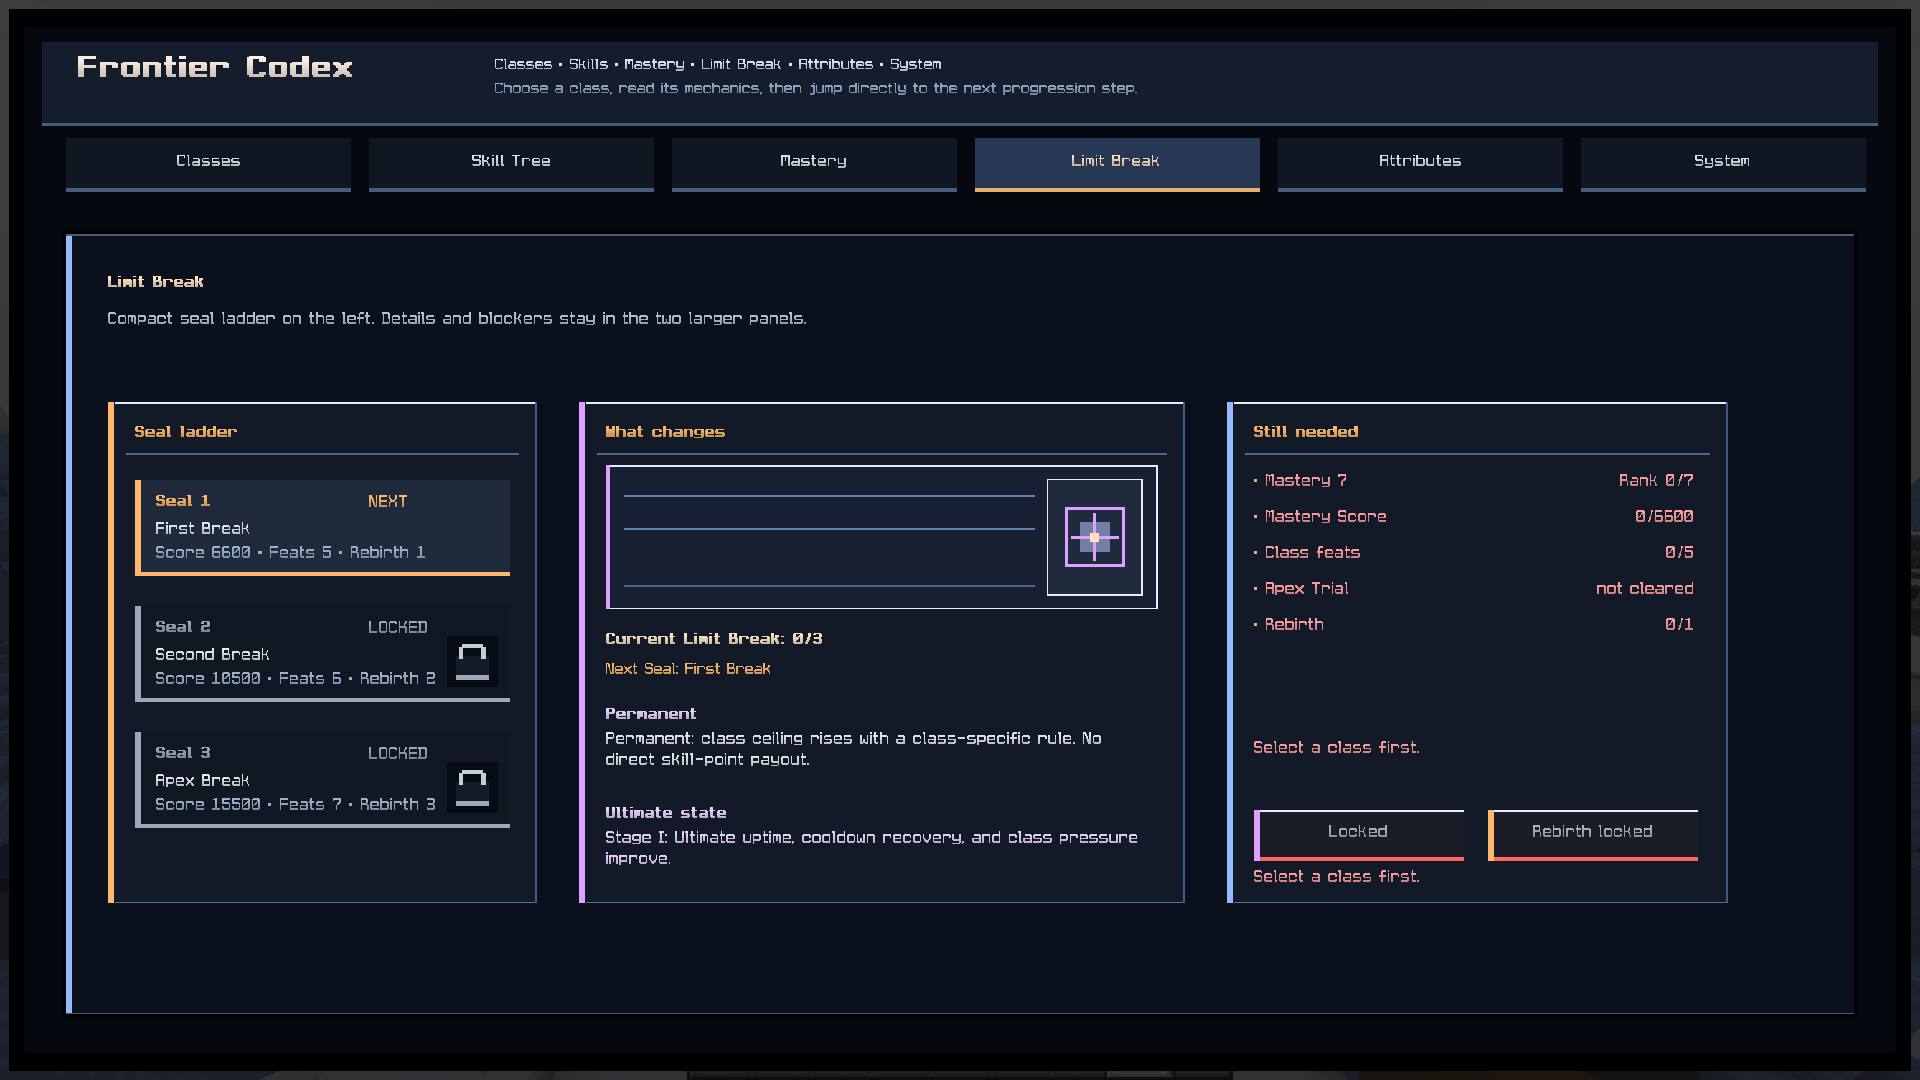Click the Seal 3 padlock icon

pyautogui.click(x=472, y=788)
